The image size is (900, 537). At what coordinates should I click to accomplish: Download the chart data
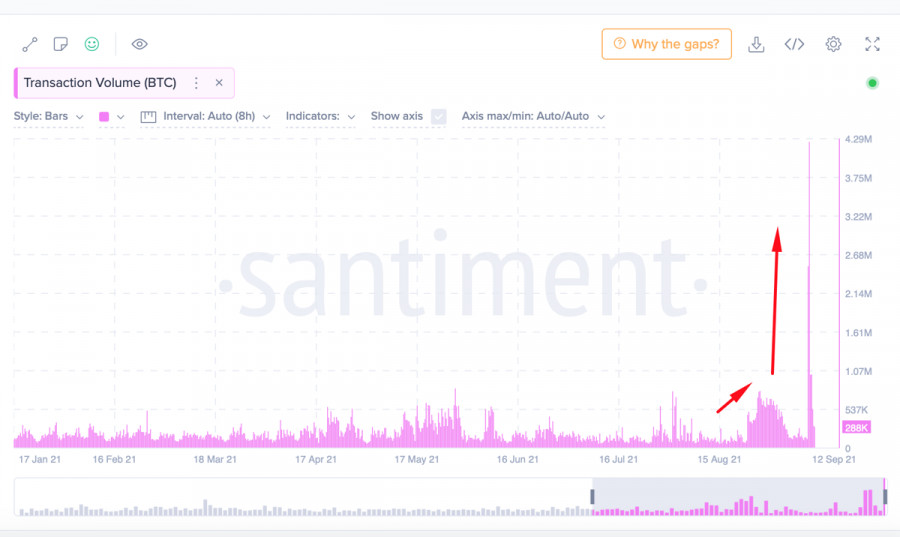pyautogui.click(x=756, y=44)
